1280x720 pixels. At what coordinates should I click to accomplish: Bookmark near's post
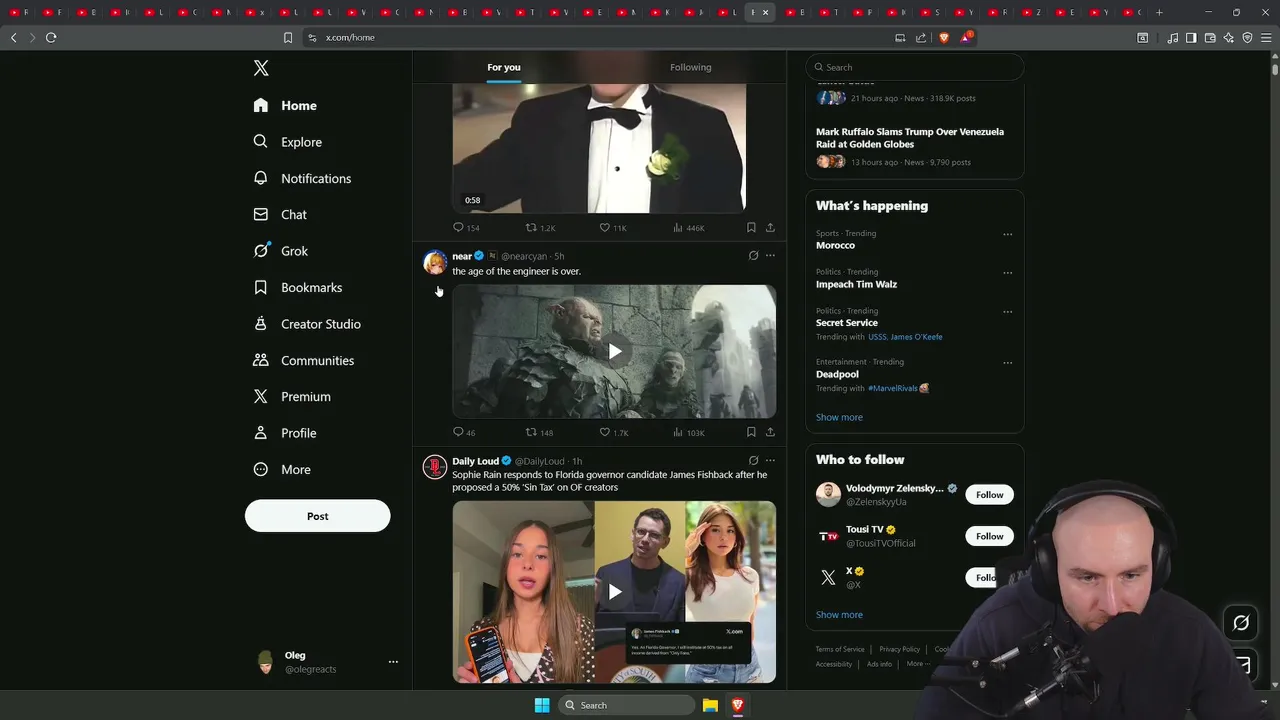tap(751, 432)
